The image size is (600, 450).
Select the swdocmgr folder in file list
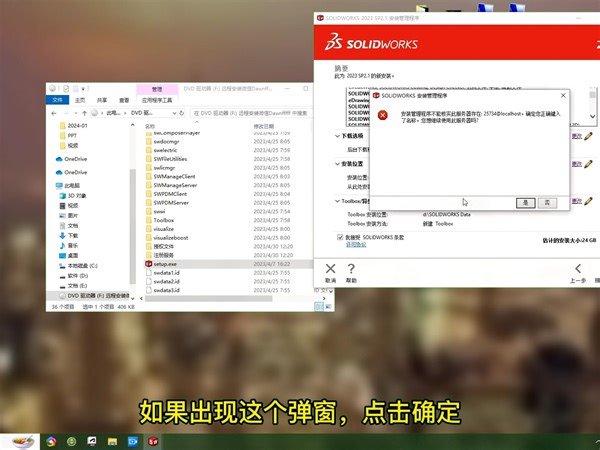pos(162,141)
